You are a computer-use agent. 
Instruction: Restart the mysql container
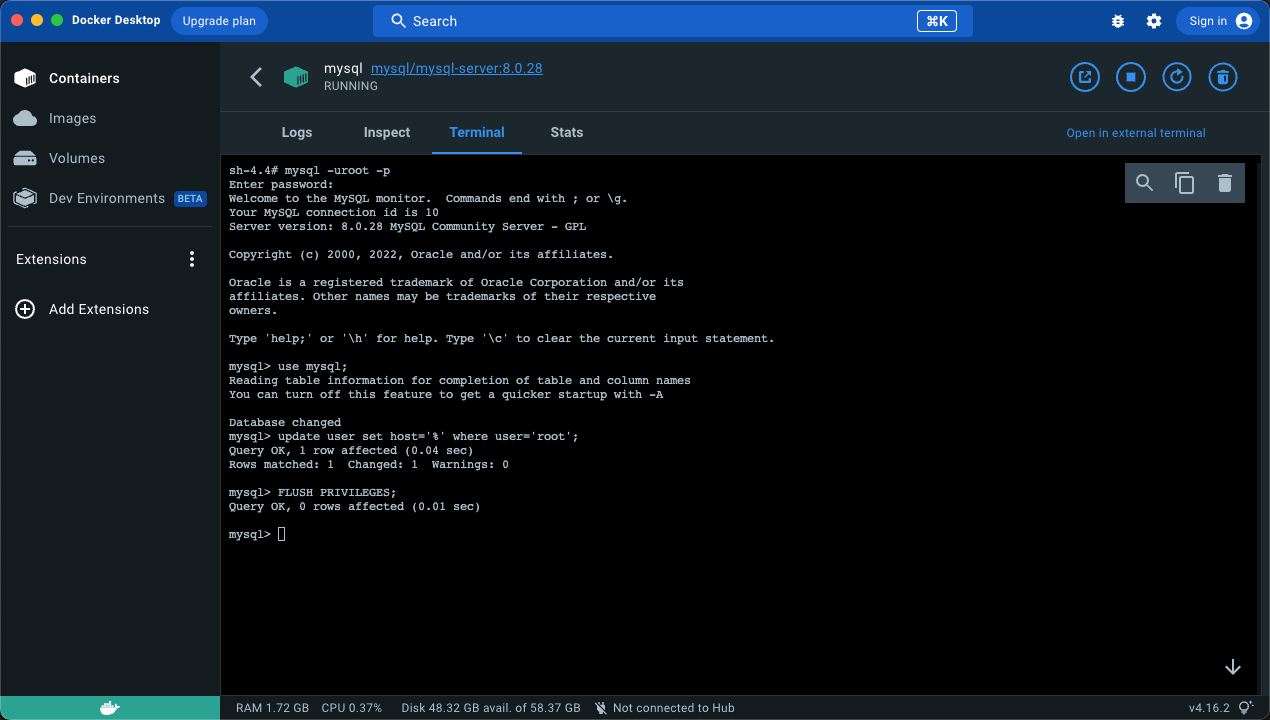coord(1177,77)
